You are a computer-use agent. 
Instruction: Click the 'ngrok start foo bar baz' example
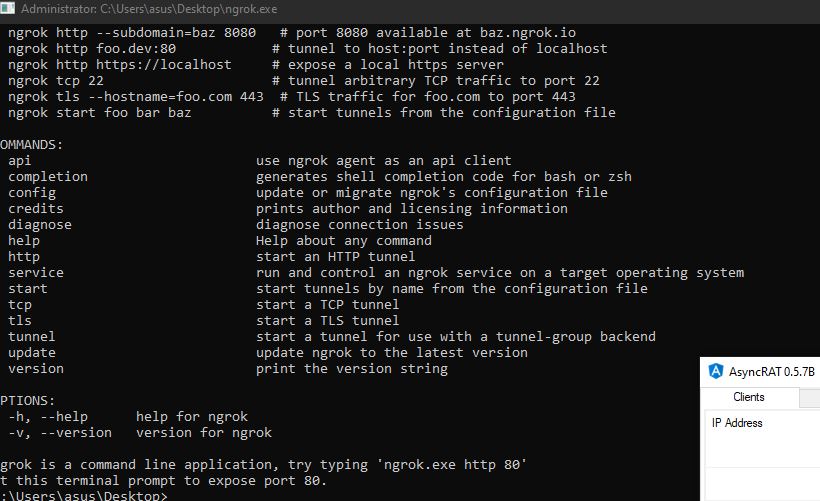tap(100, 113)
